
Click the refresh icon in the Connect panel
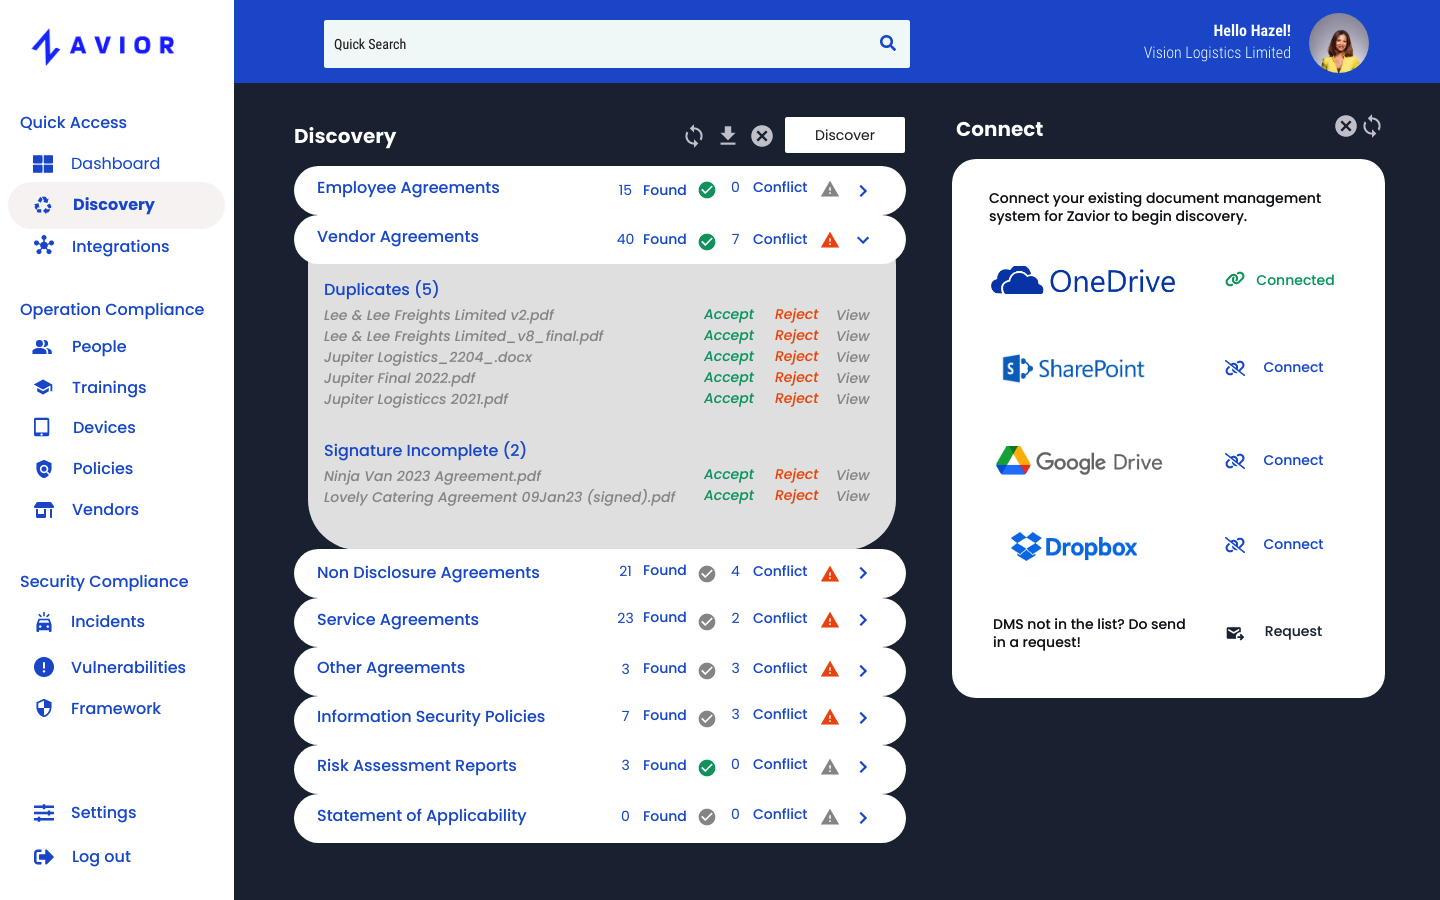click(1372, 126)
